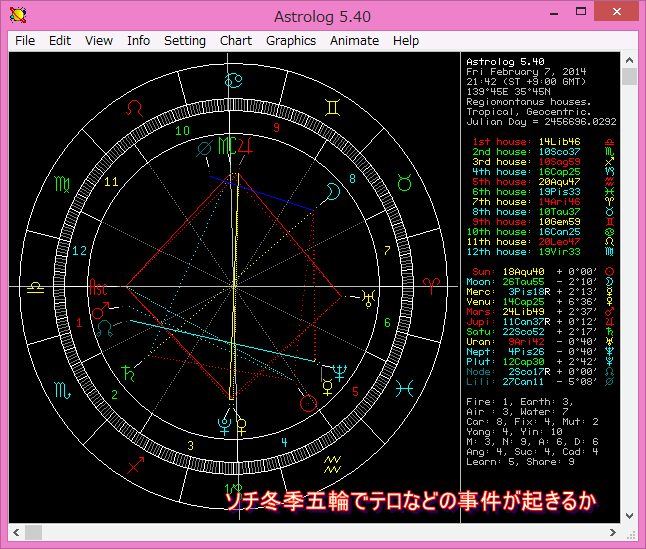Image resolution: width=646 pixels, height=549 pixels.
Task: Click the Astrolog application icon in title bar
Action: (18, 16)
